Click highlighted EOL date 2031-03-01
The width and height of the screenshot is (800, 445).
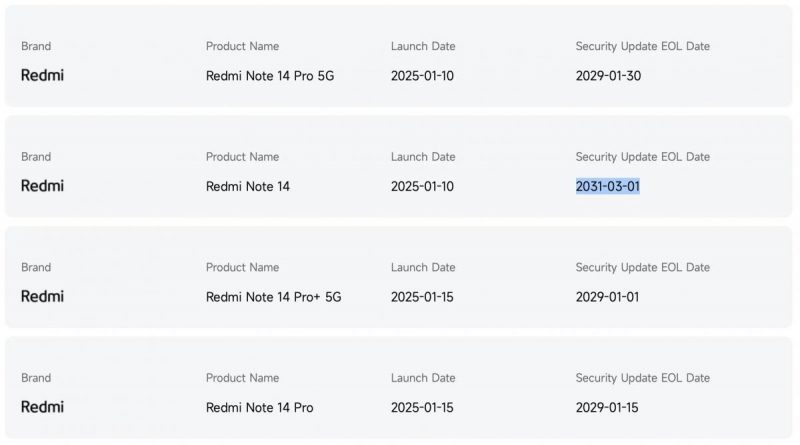(x=608, y=186)
